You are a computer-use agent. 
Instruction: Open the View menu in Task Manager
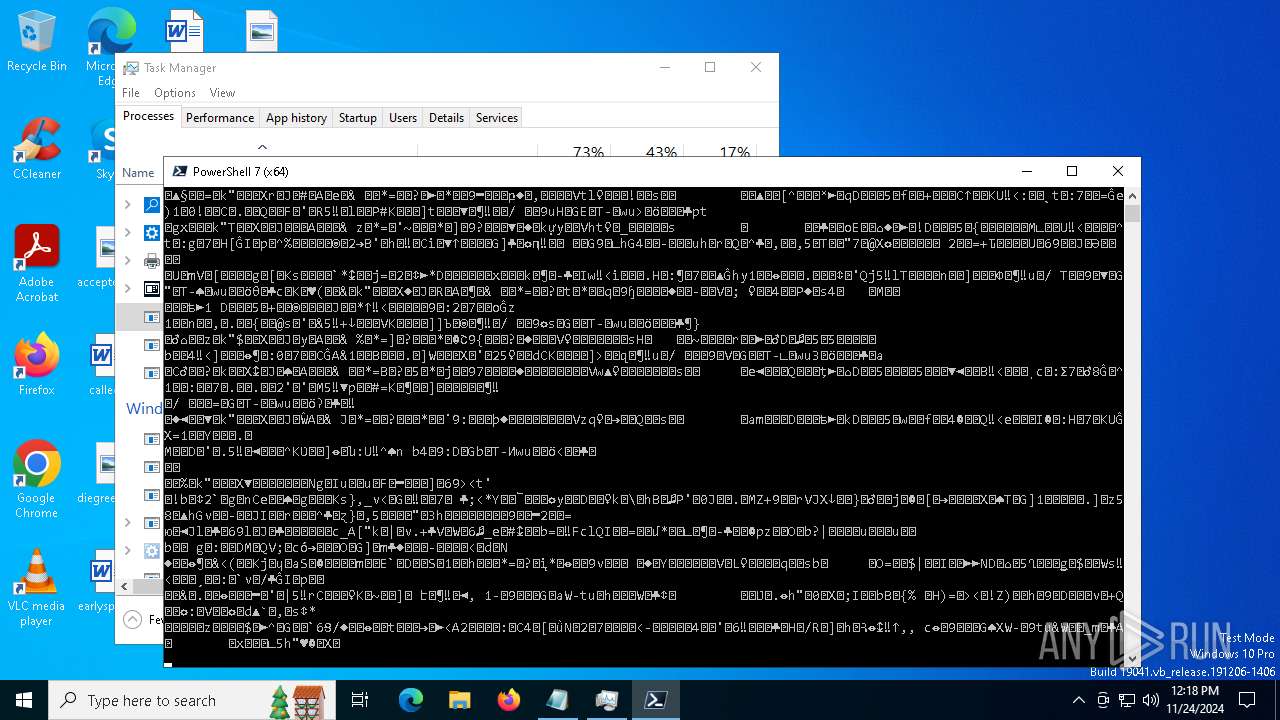tap(222, 93)
